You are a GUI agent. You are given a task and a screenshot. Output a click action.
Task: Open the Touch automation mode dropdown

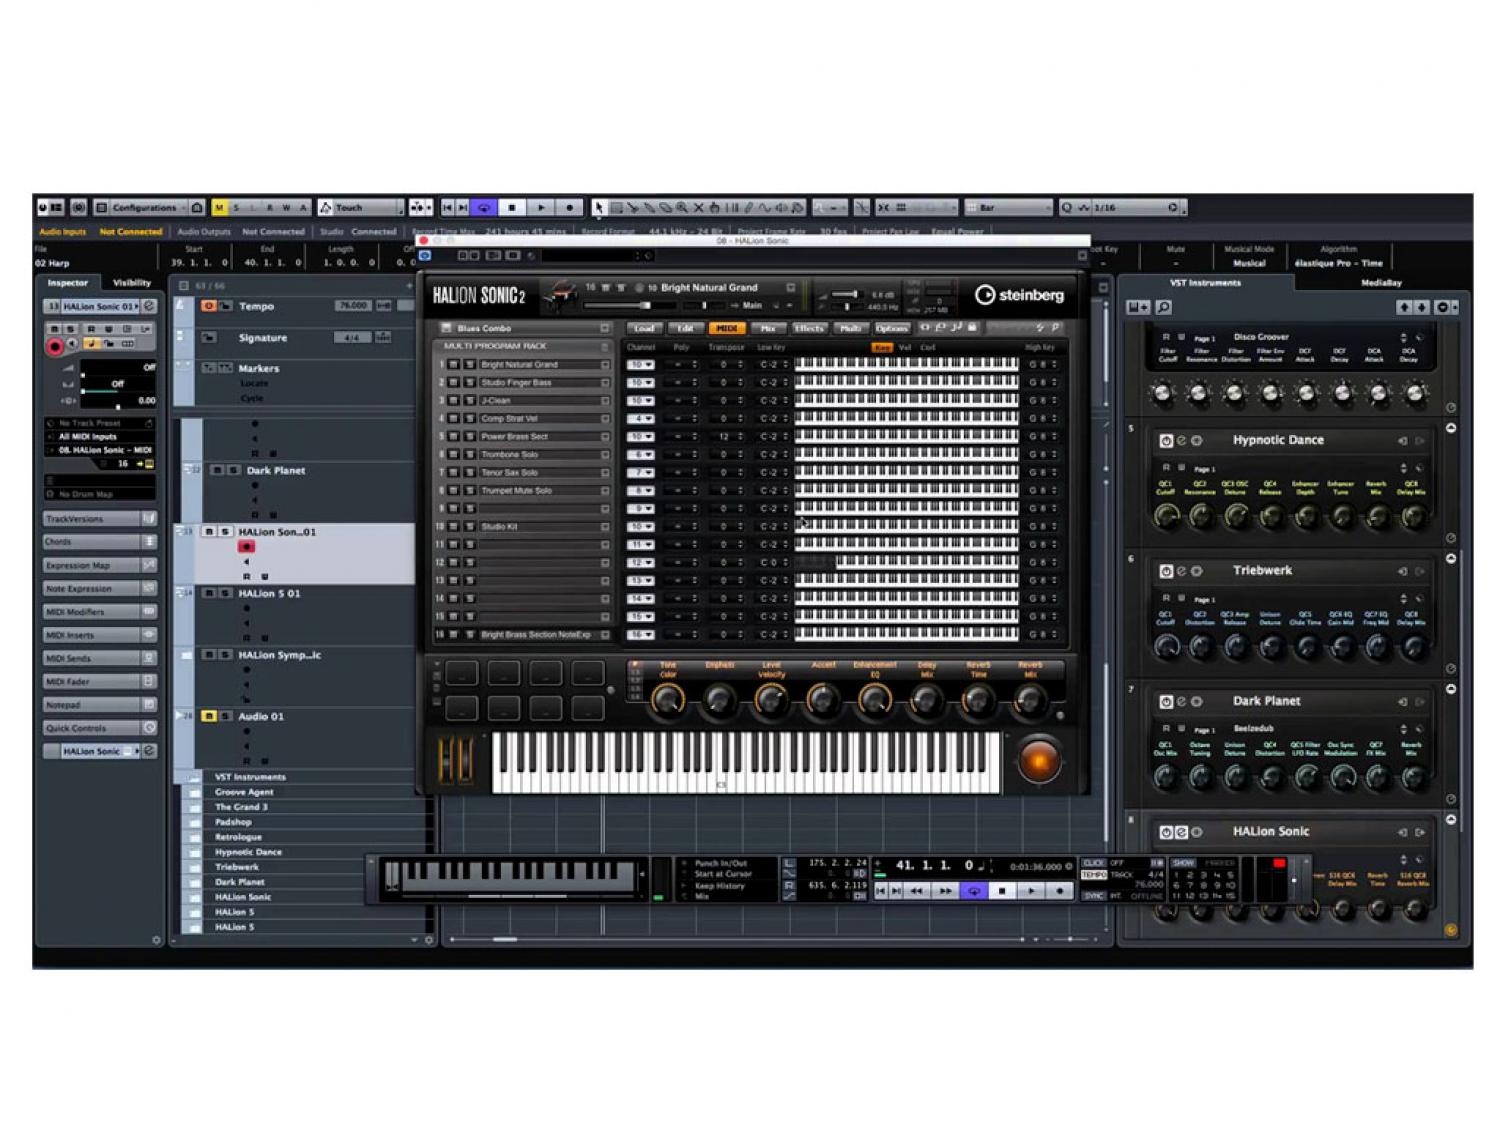coord(360,208)
